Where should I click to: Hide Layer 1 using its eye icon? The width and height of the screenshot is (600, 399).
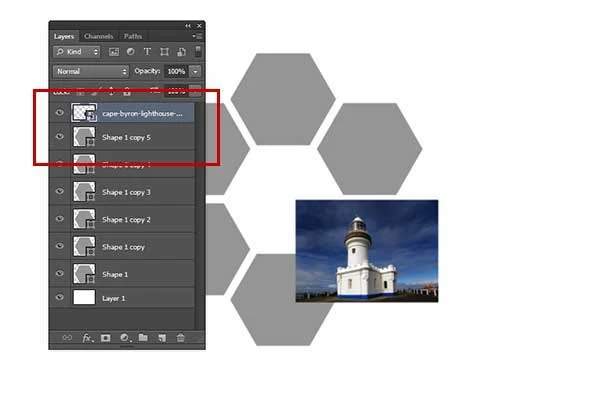click(x=60, y=297)
